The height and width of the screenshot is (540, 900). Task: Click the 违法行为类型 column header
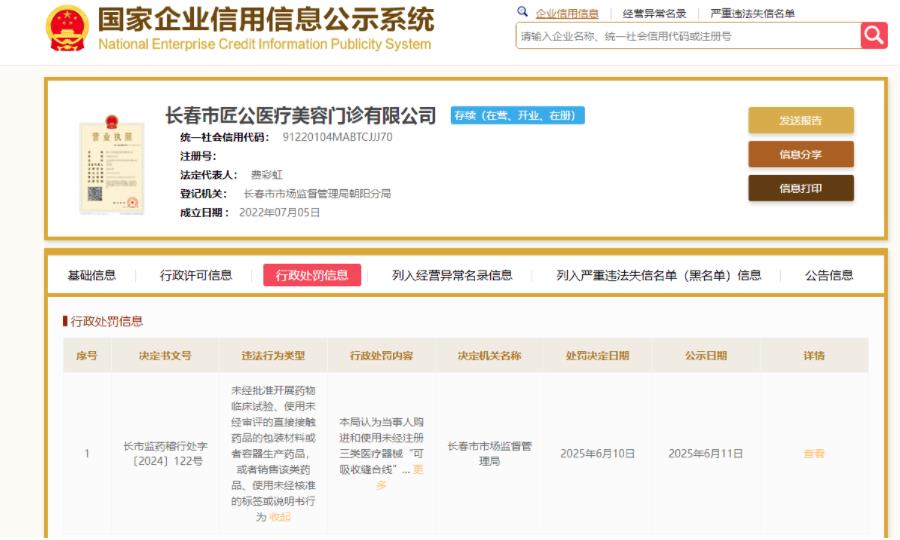pos(273,356)
